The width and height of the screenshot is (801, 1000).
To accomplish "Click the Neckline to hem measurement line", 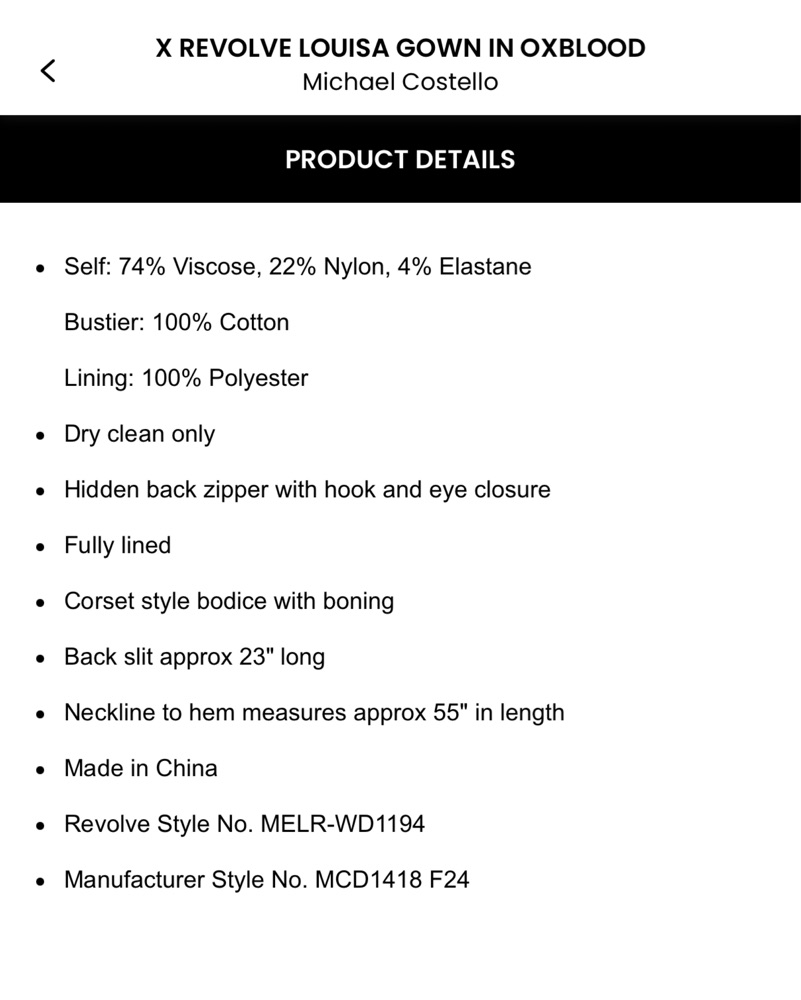I will coord(314,713).
